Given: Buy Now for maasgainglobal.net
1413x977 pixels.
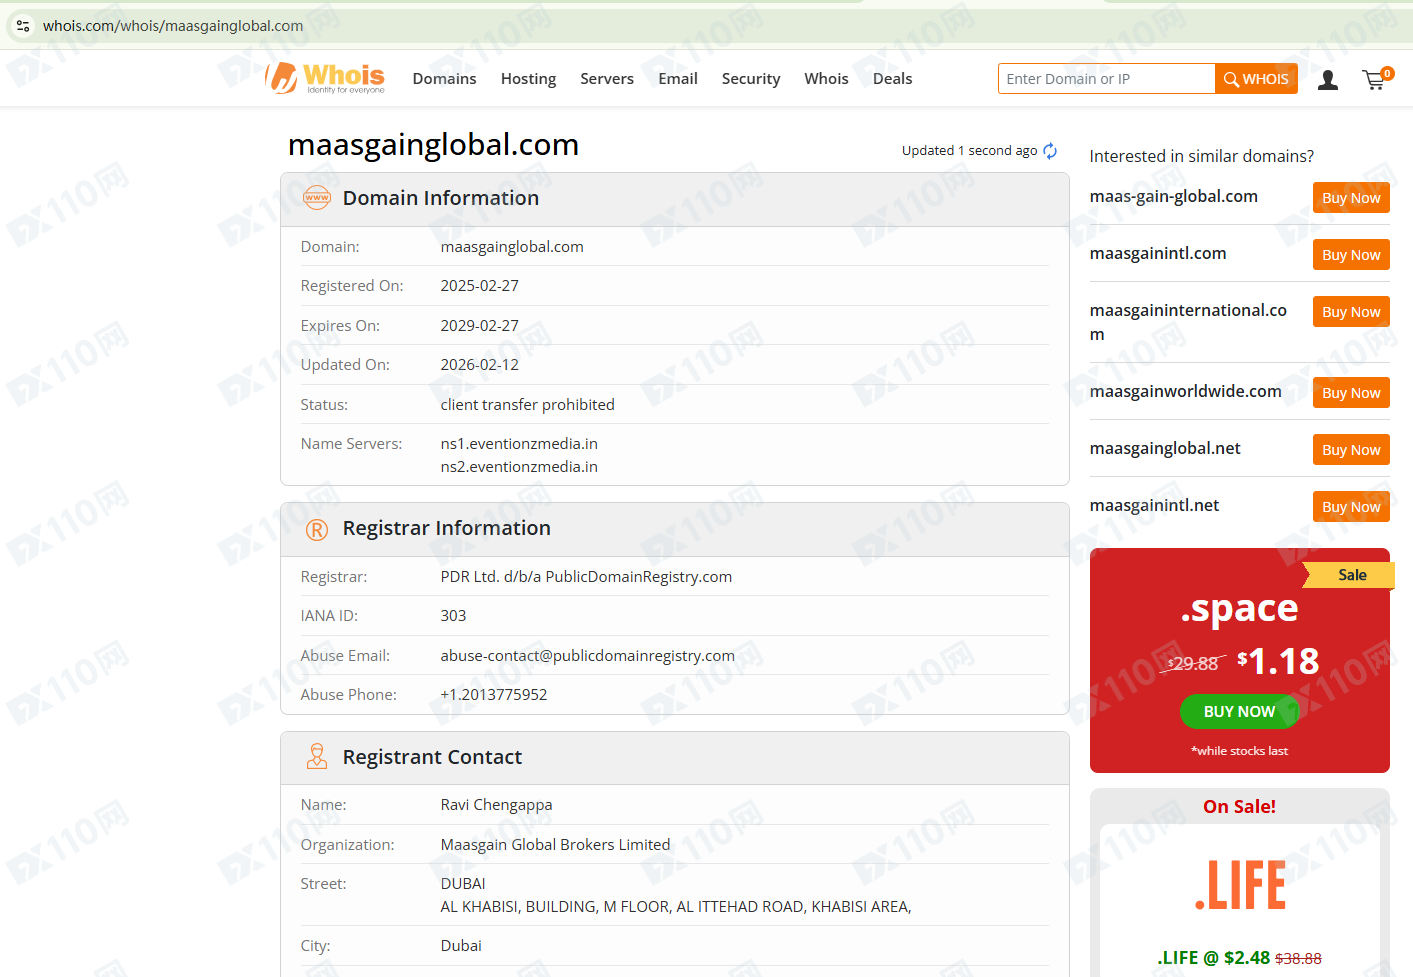Looking at the screenshot, I should (1350, 450).
